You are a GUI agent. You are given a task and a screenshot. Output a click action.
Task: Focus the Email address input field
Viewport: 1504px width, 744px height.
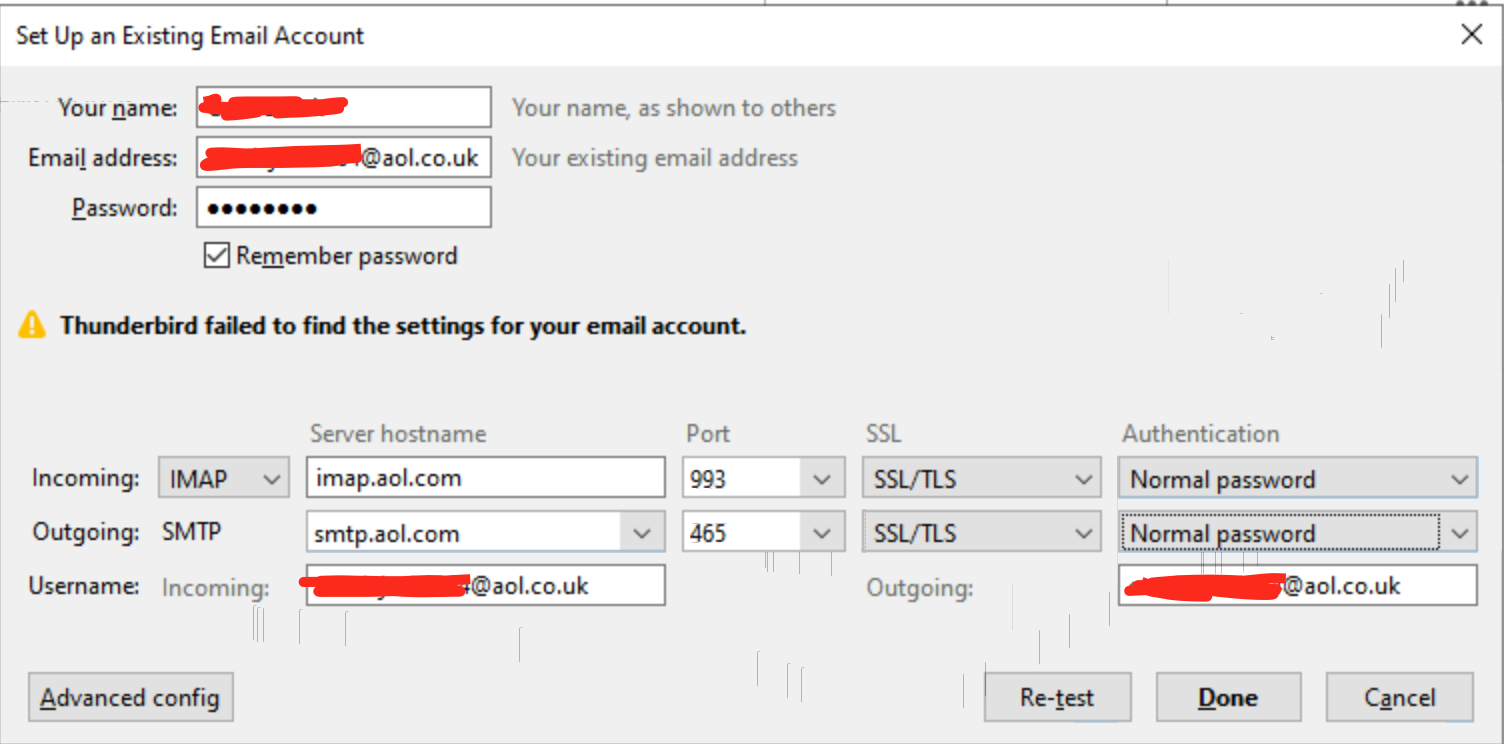point(343,157)
